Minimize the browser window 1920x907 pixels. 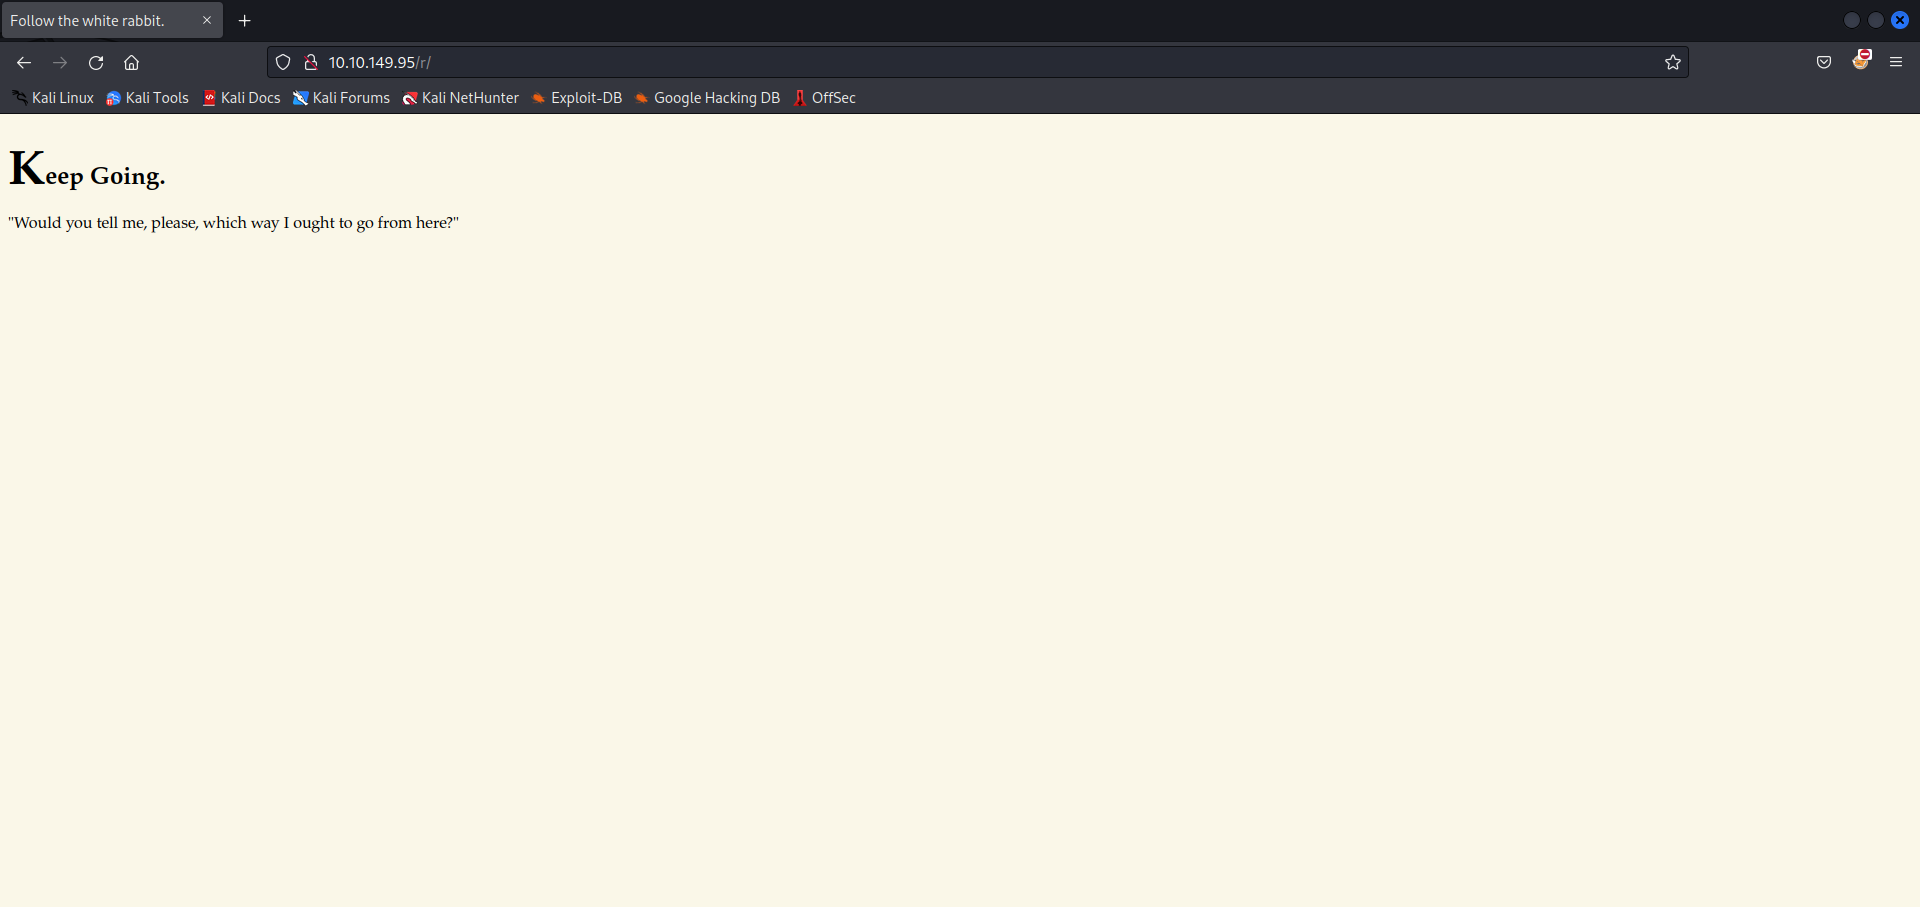pyautogui.click(x=1852, y=20)
